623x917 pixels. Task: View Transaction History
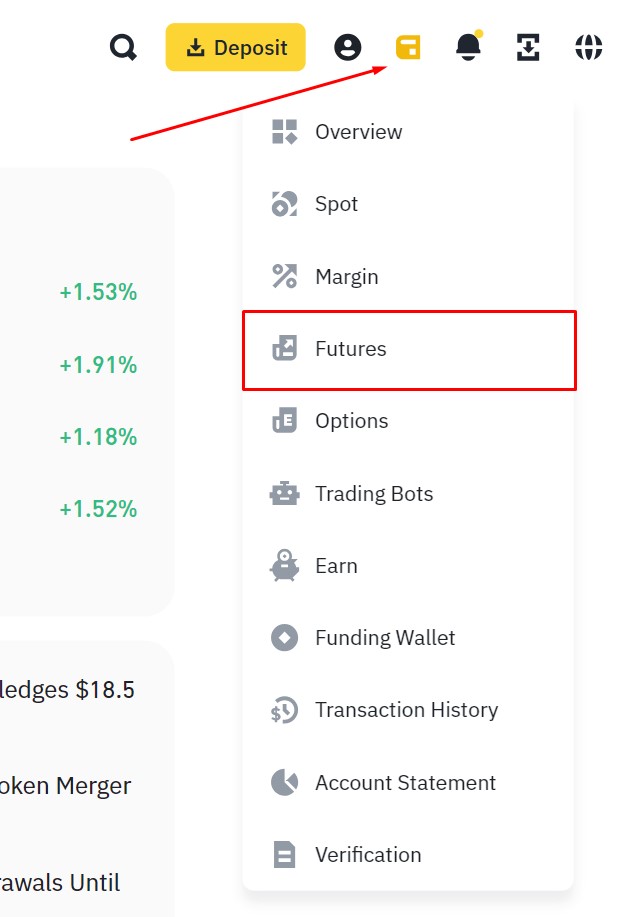[406, 710]
